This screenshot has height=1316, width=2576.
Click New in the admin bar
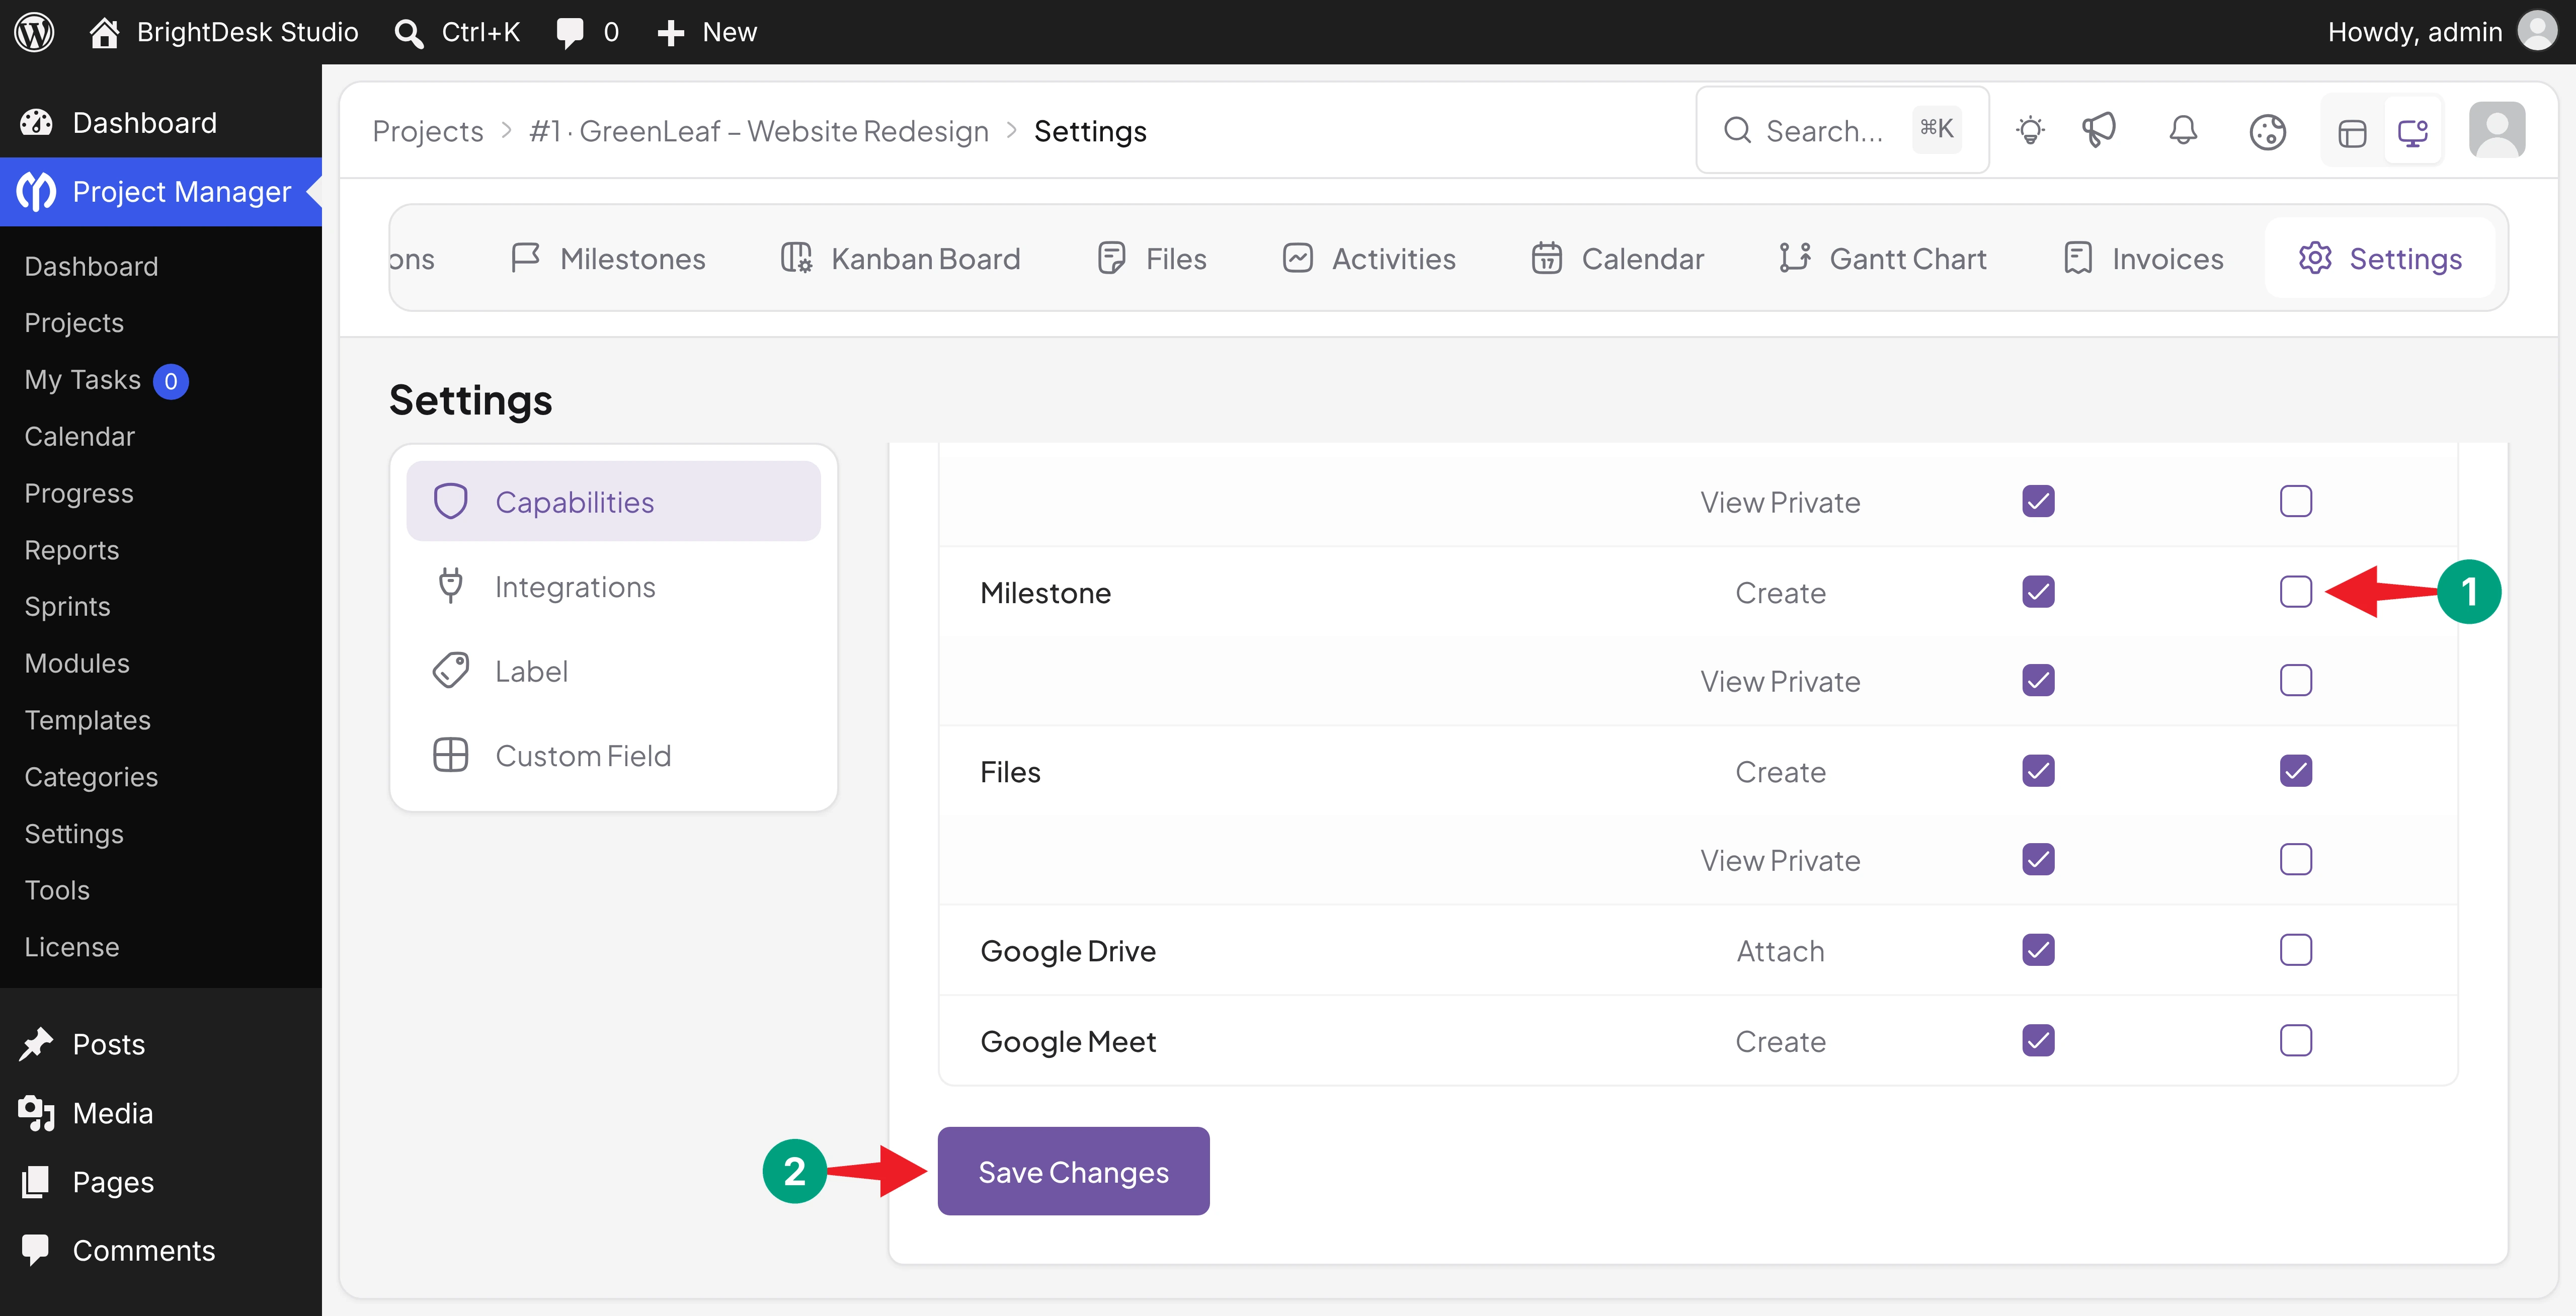[707, 32]
